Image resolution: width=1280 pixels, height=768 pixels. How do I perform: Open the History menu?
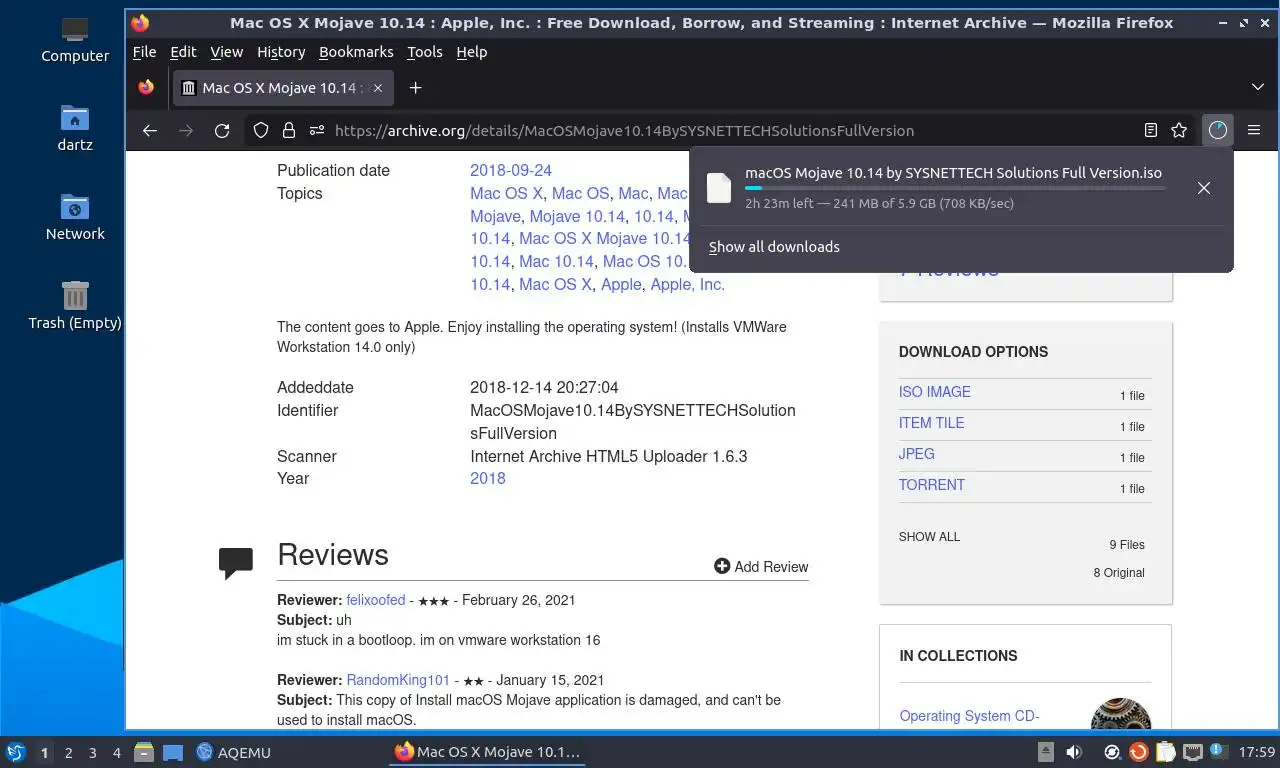click(x=281, y=52)
